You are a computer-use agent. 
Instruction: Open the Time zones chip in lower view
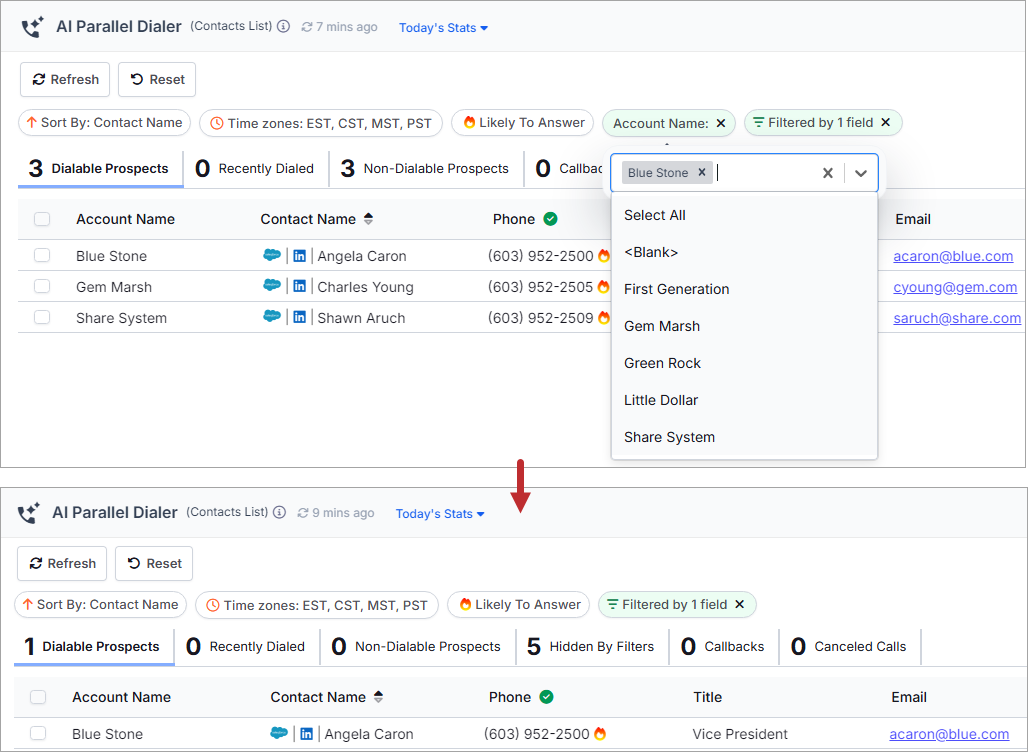coord(317,605)
